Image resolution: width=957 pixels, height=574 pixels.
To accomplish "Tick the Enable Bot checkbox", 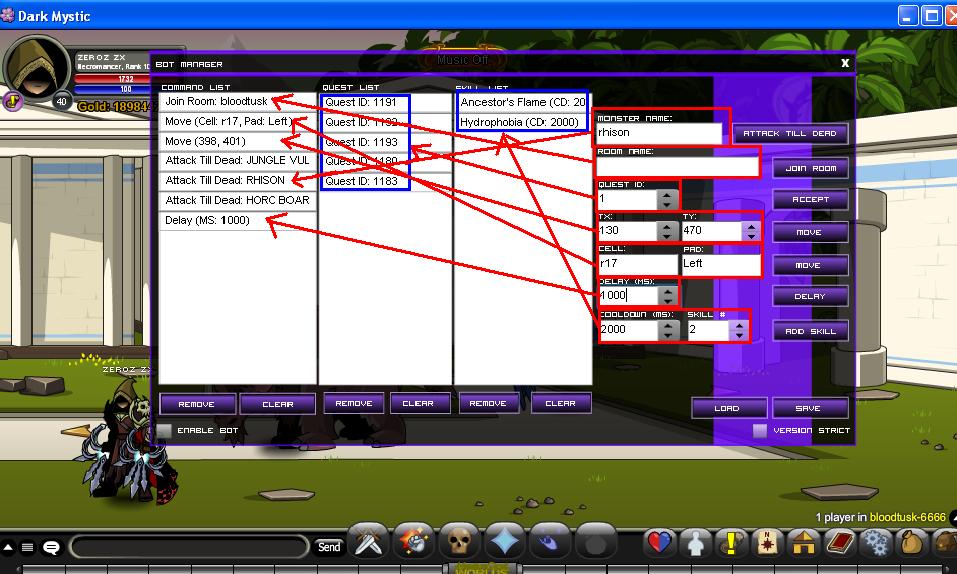I will 164,430.
